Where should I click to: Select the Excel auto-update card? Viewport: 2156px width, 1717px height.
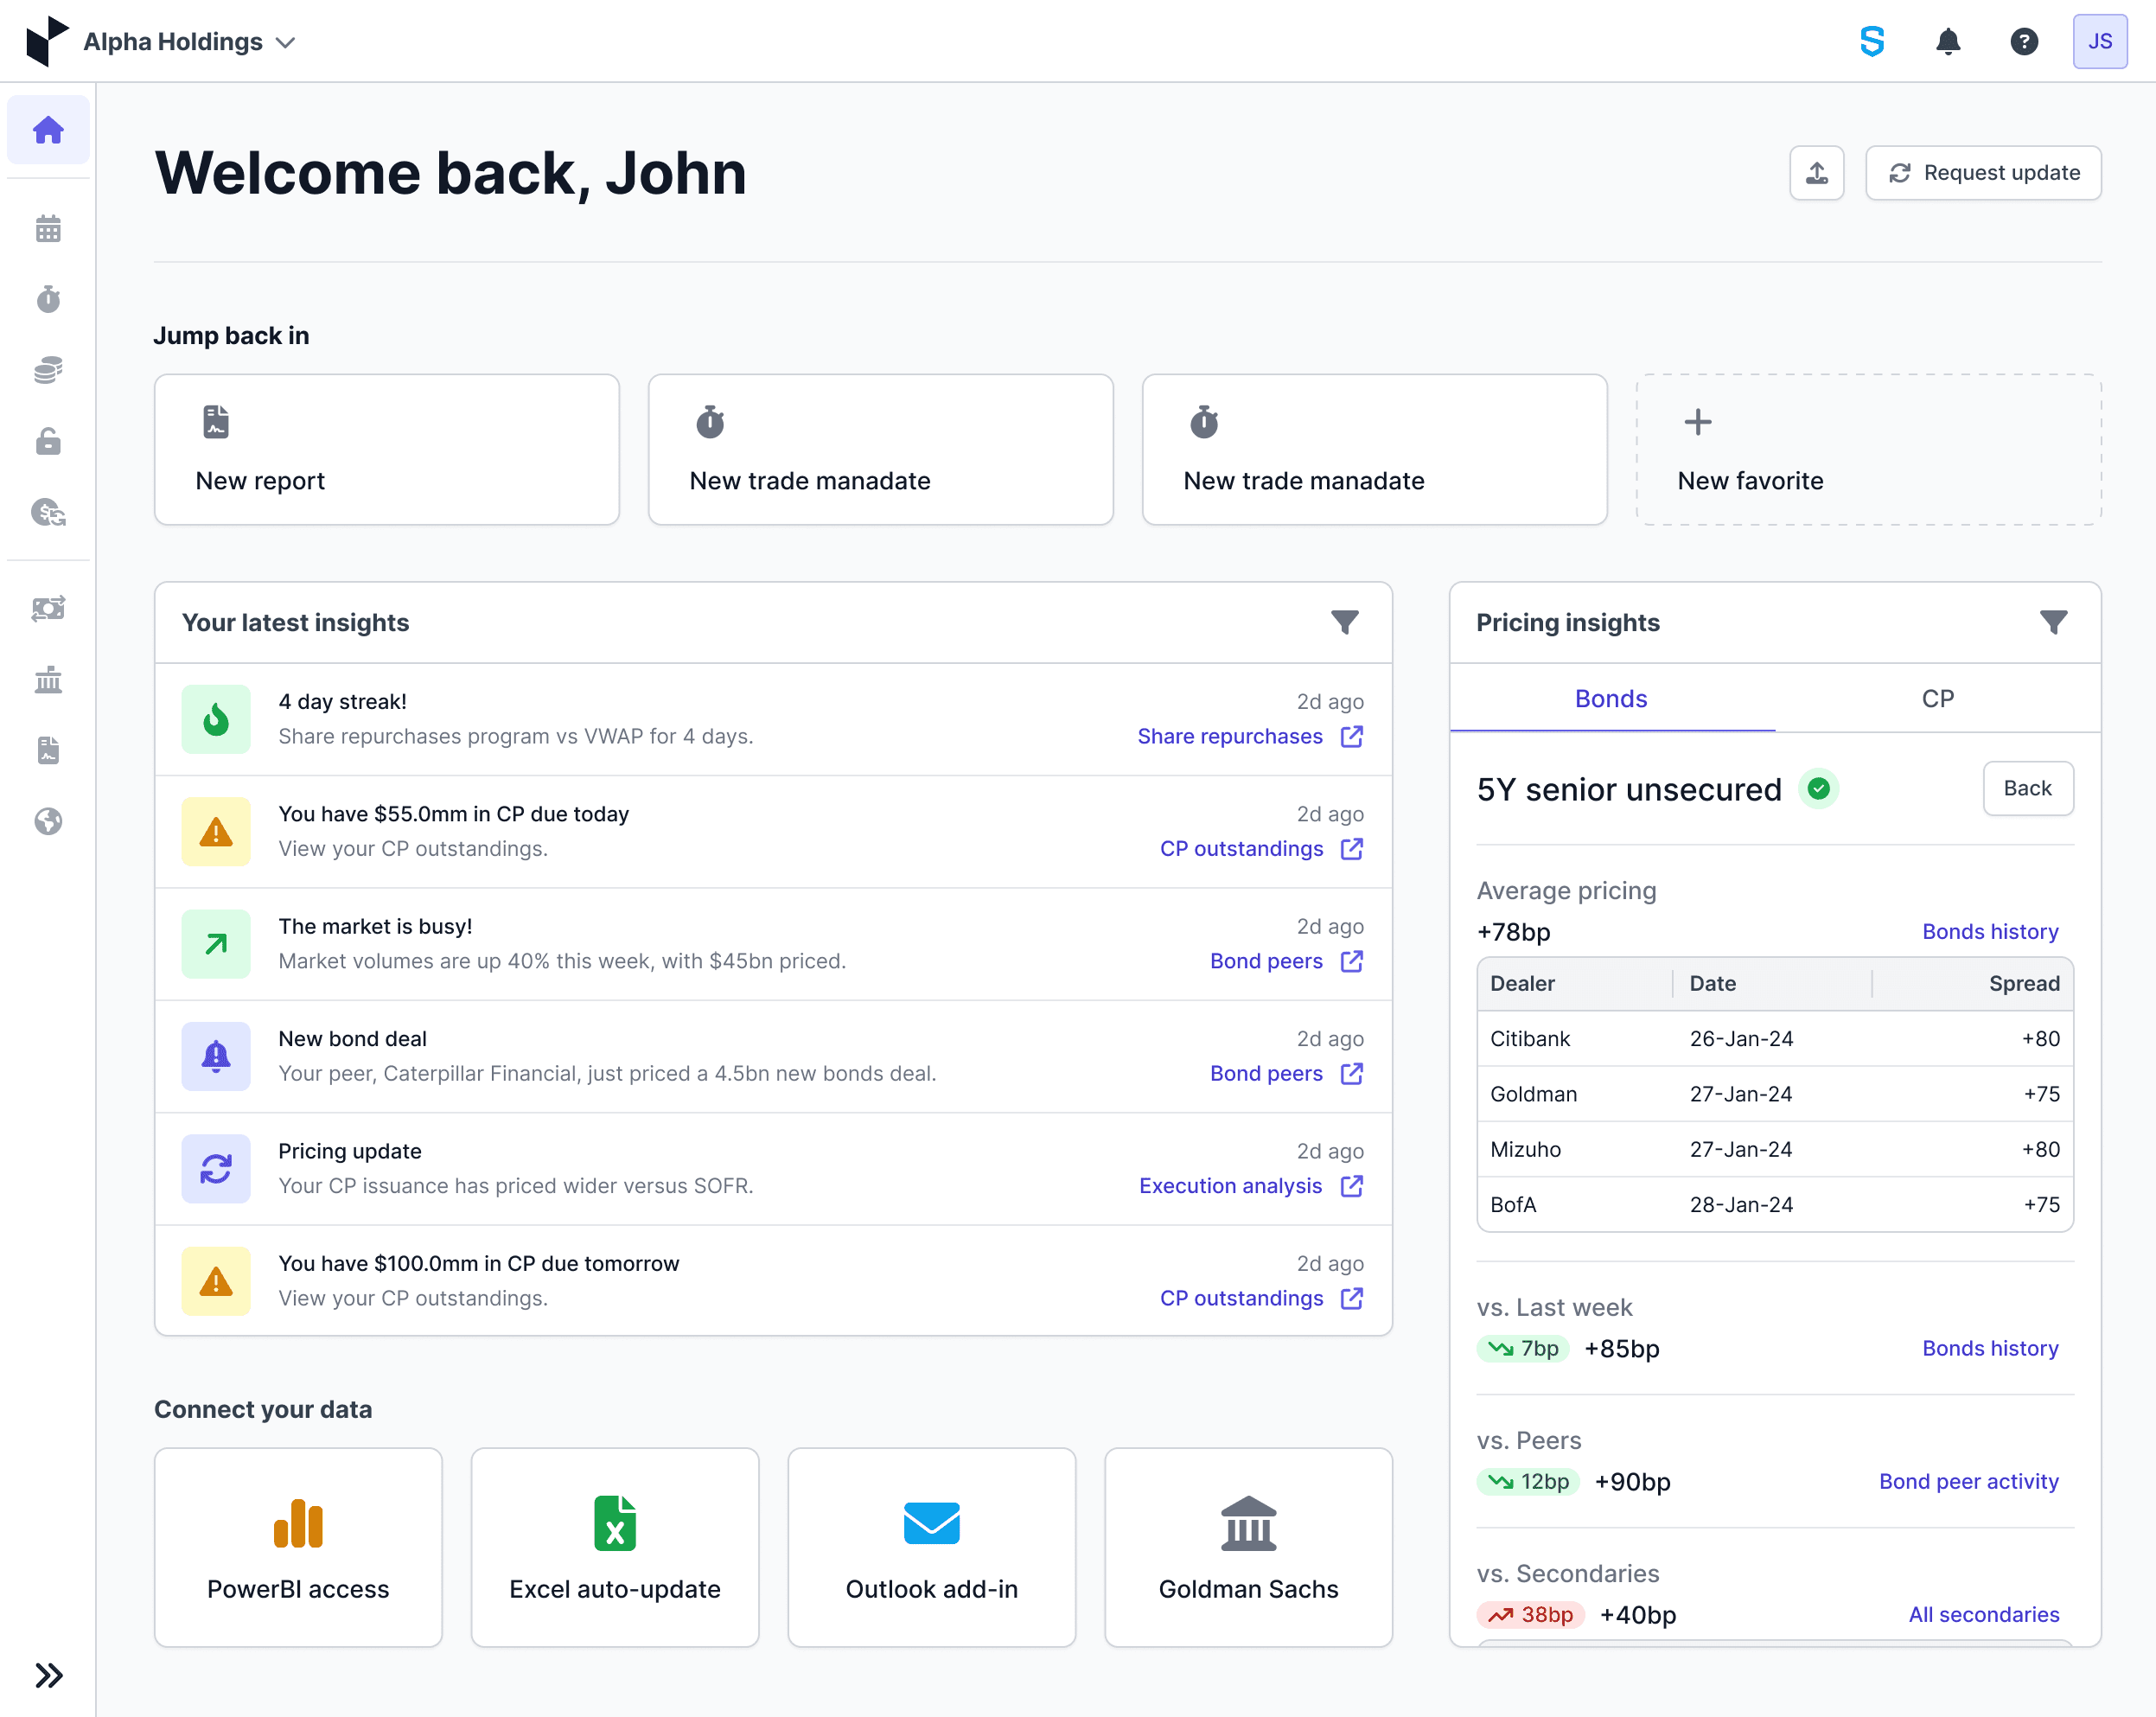615,1547
